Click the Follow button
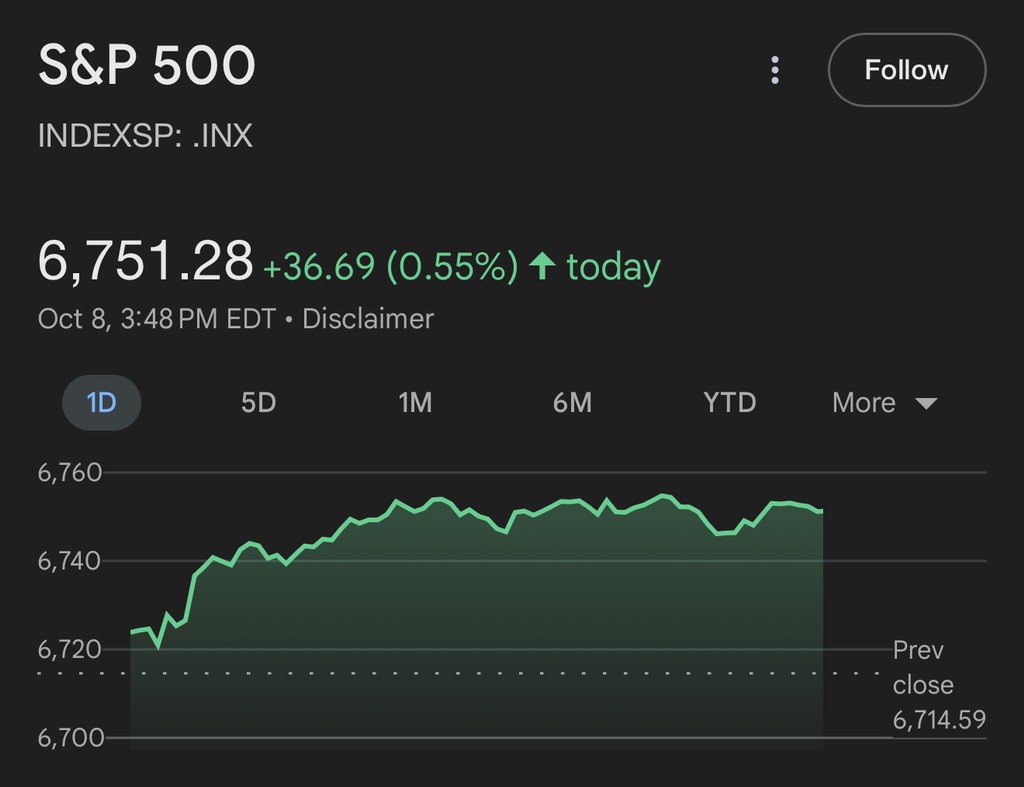Viewport: 1024px width, 787px height. pyautogui.click(x=906, y=70)
